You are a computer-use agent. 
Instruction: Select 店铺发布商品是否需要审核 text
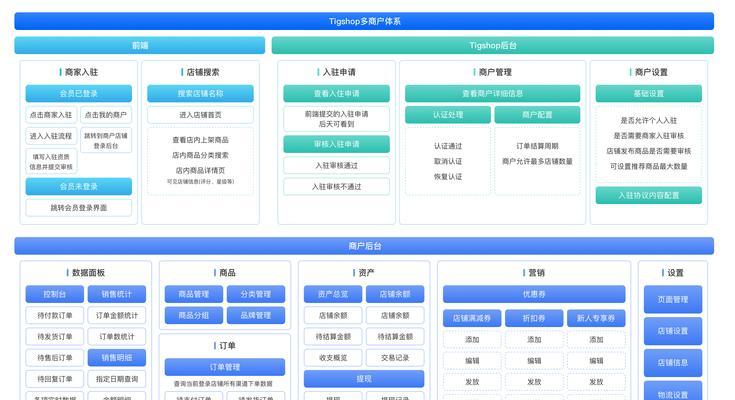coord(649,151)
